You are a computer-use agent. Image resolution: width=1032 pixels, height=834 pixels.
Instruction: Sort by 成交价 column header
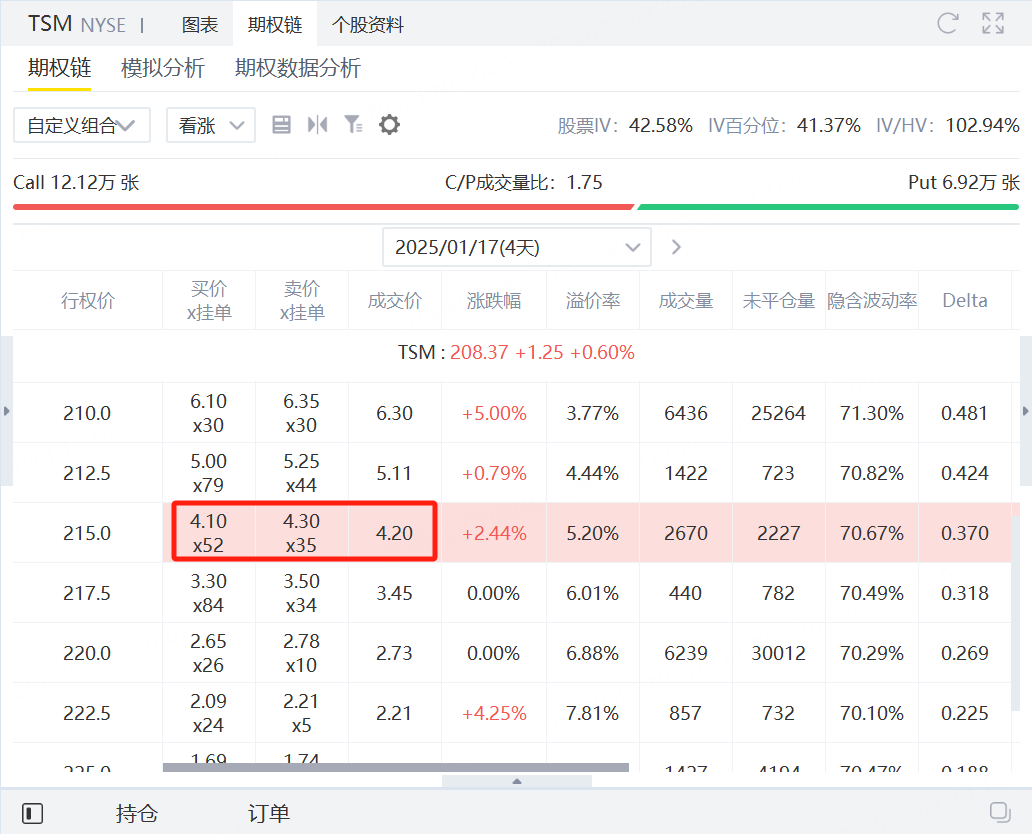tap(394, 301)
